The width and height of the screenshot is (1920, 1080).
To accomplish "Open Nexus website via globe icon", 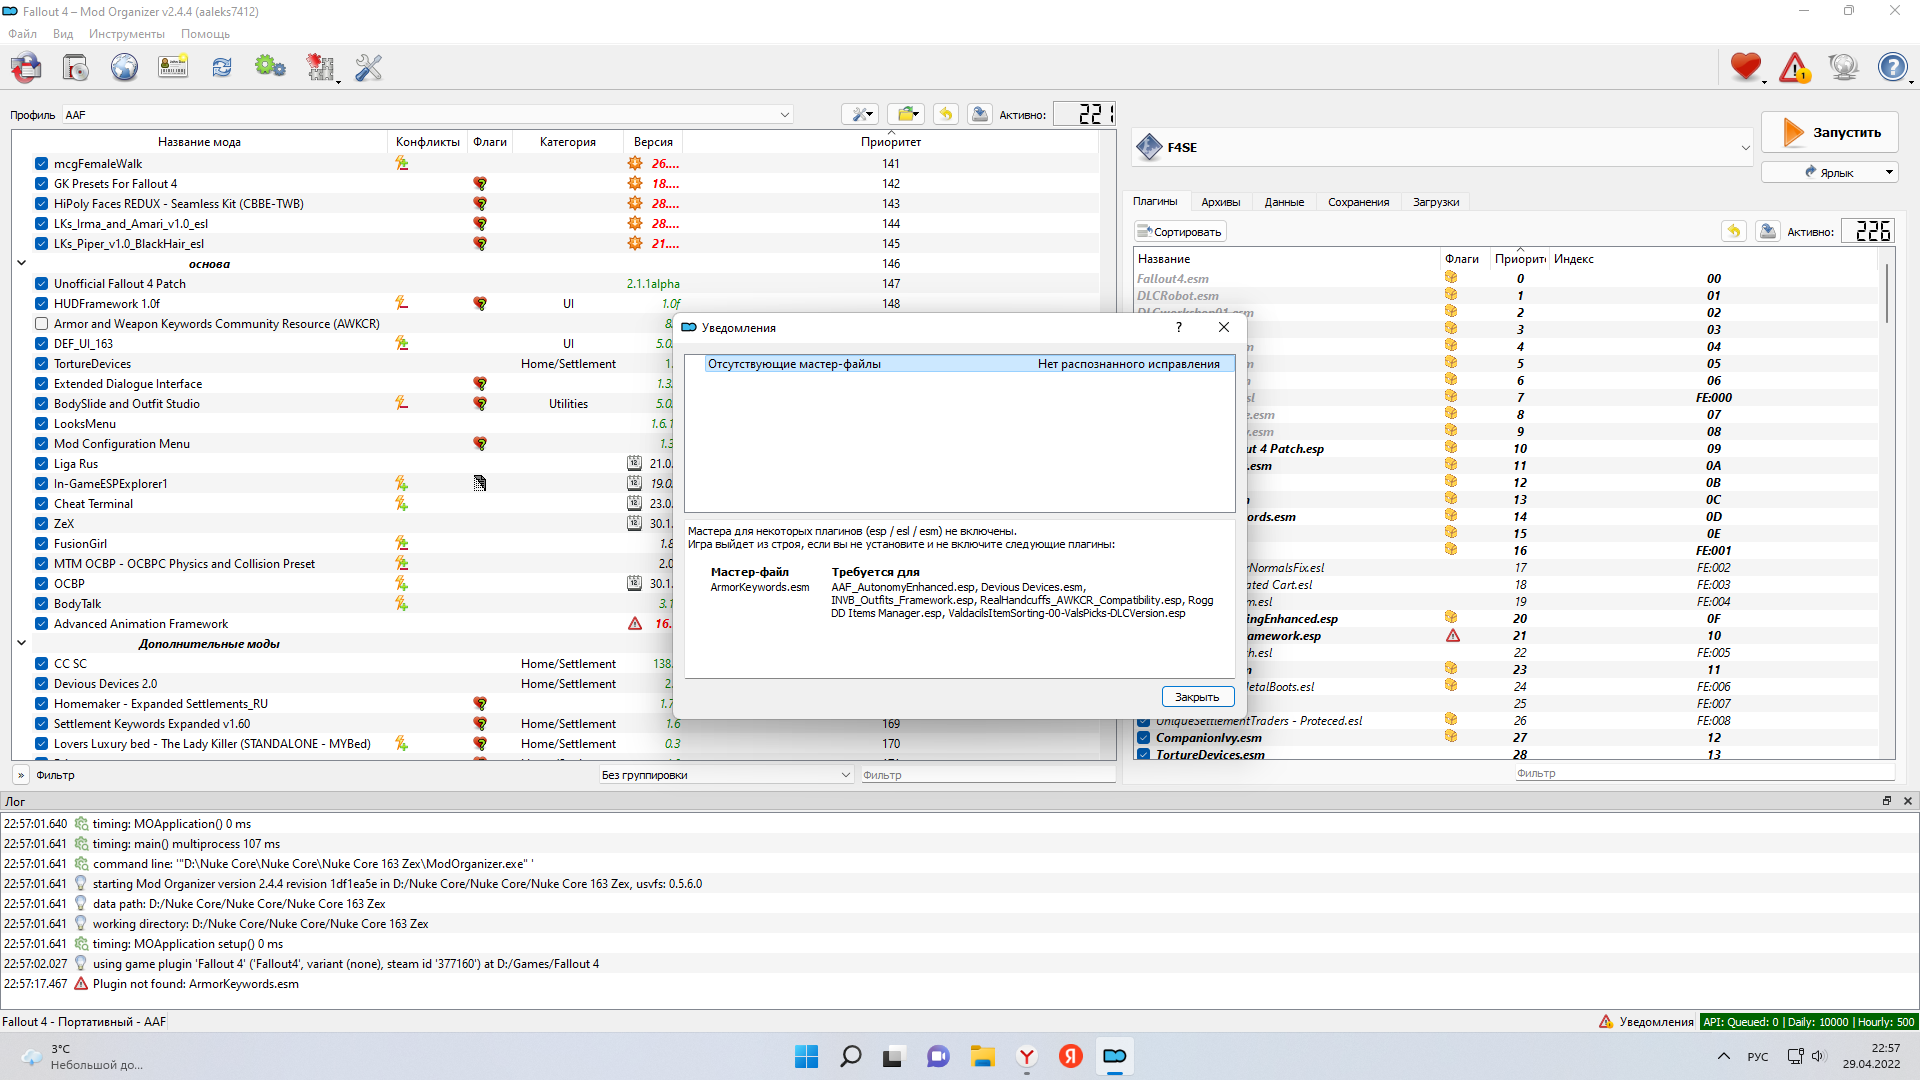I will point(124,68).
